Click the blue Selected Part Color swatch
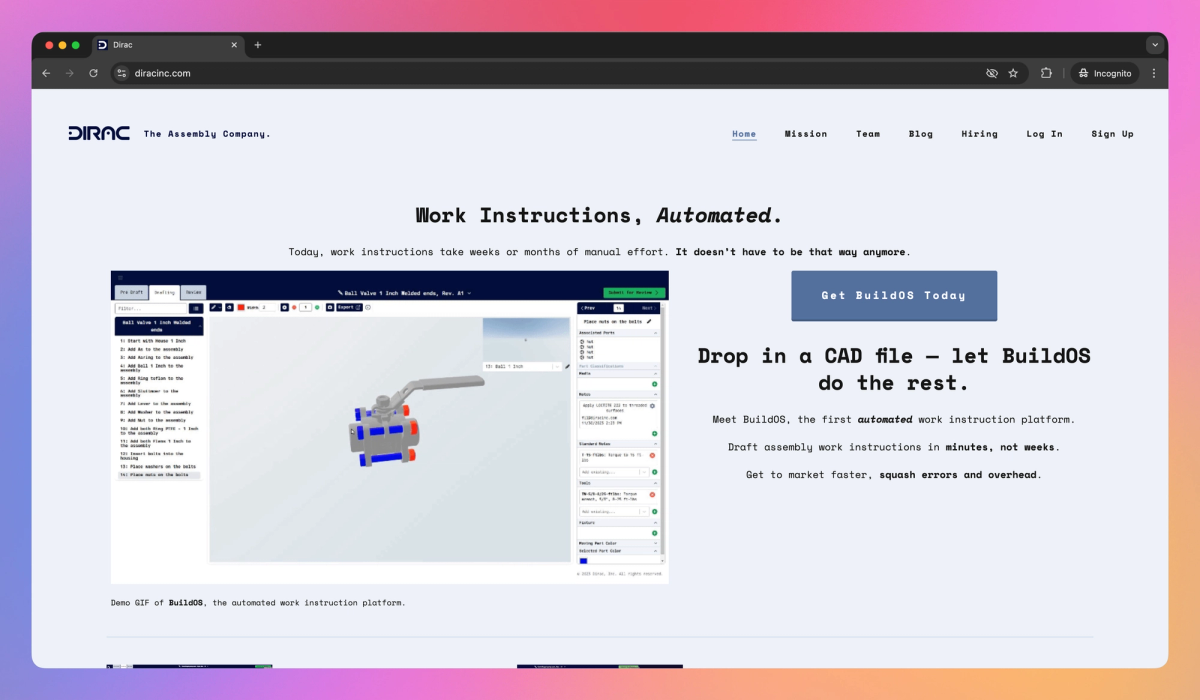1200x700 pixels. [584, 560]
